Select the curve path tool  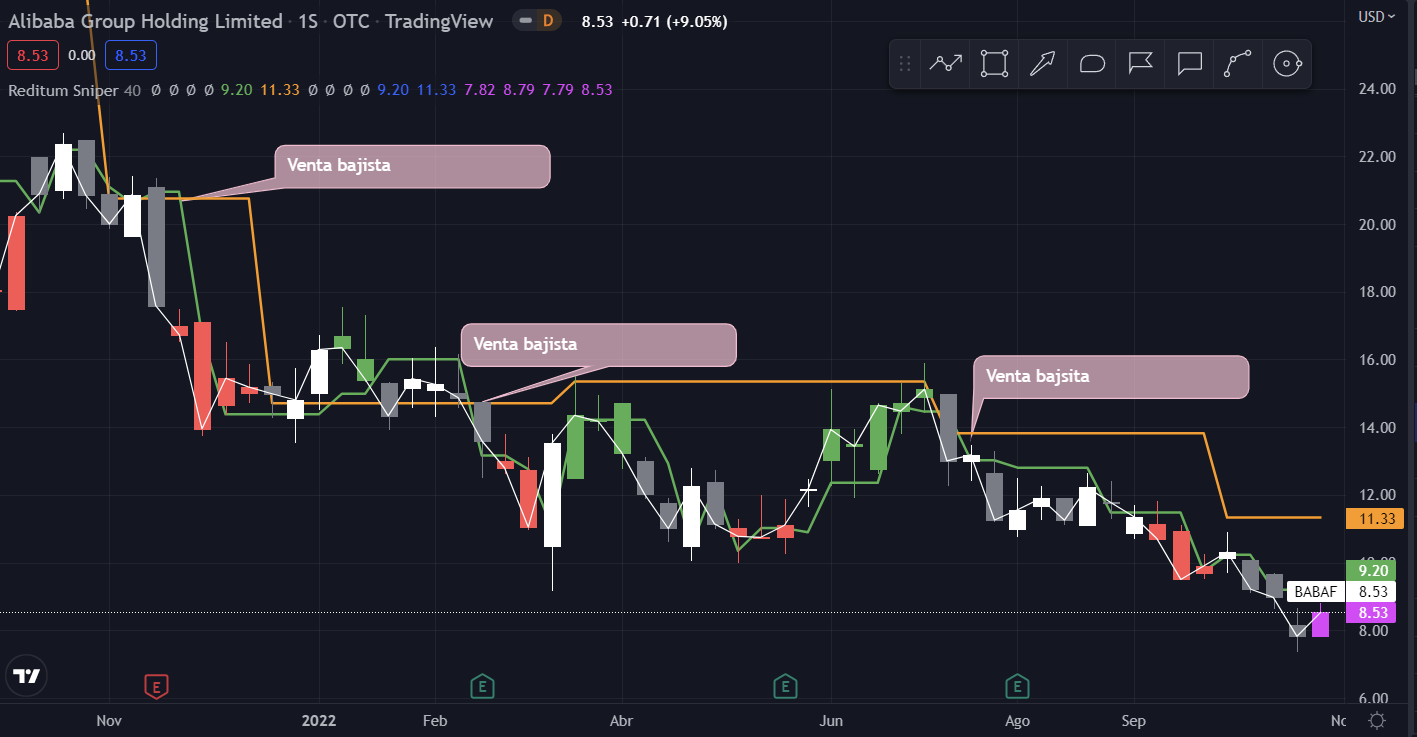pos(1238,64)
